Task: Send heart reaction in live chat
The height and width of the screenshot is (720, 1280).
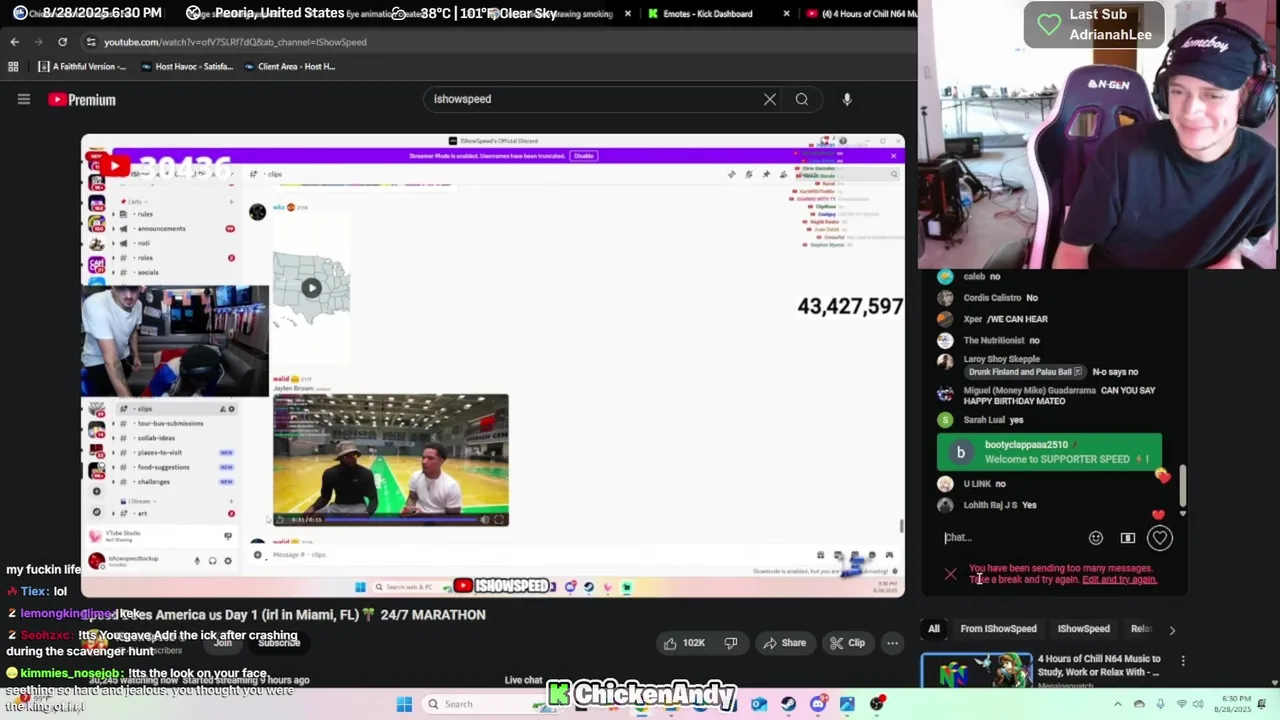Action: tap(1160, 538)
